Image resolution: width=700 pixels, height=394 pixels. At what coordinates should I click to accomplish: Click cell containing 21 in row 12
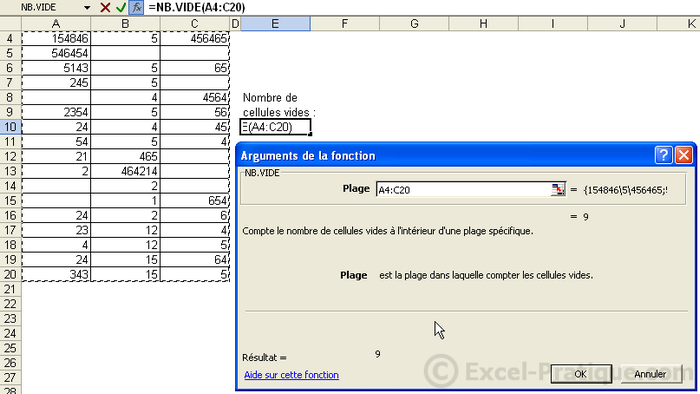56,156
